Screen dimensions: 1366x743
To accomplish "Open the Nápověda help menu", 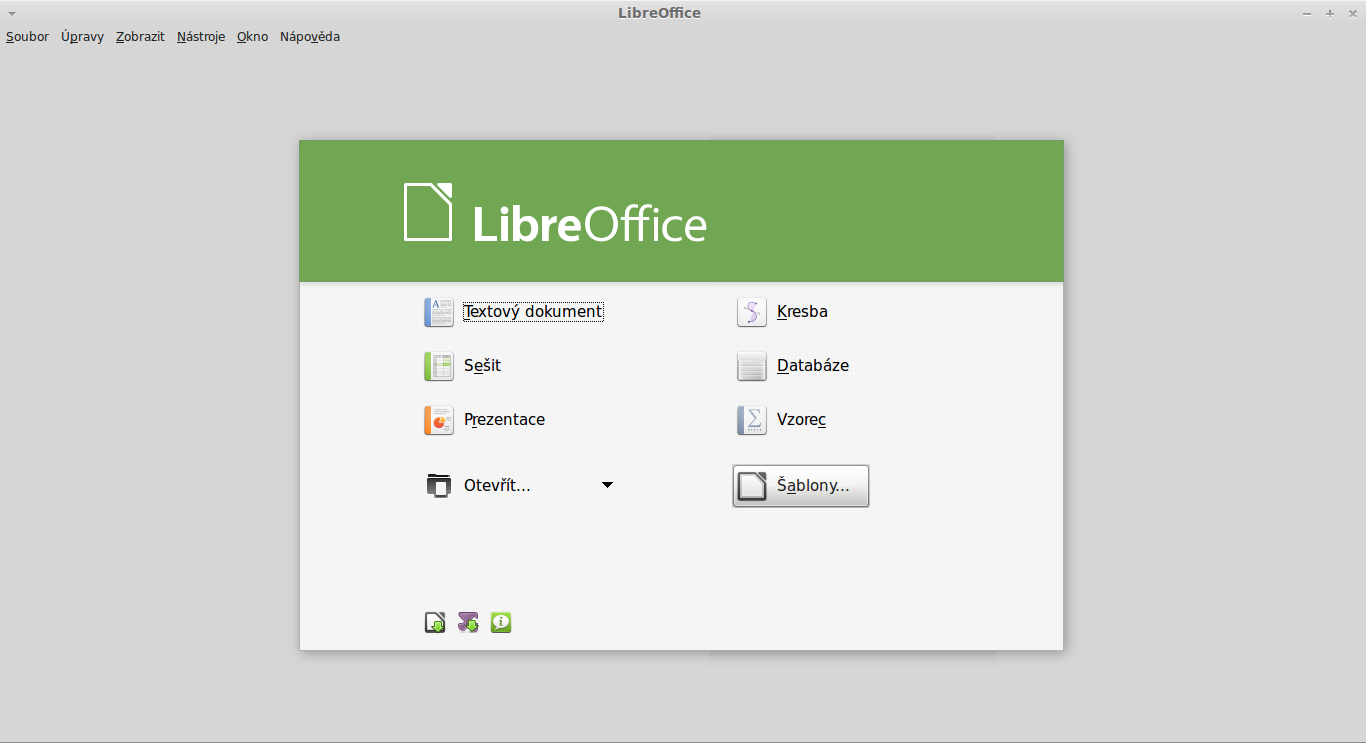I will click(x=310, y=37).
